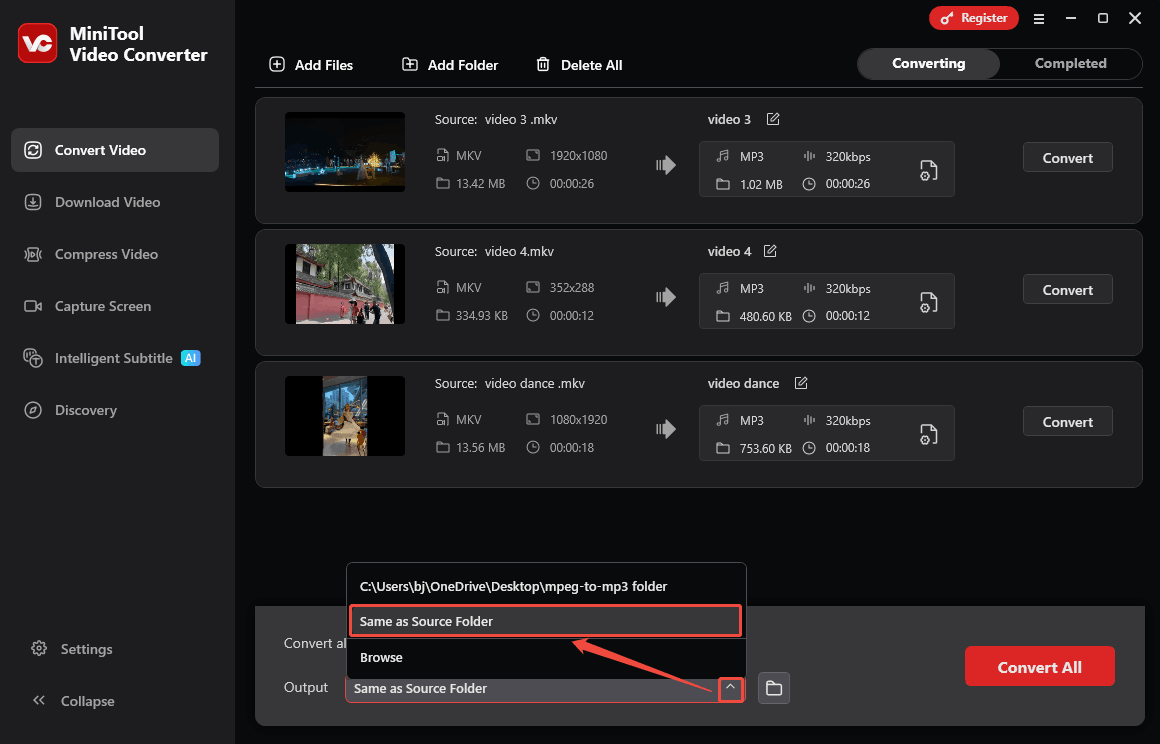Image resolution: width=1160 pixels, height=744 pixels.
Task: Expand the Output path dropdown chevron
Action: (731, 688)
